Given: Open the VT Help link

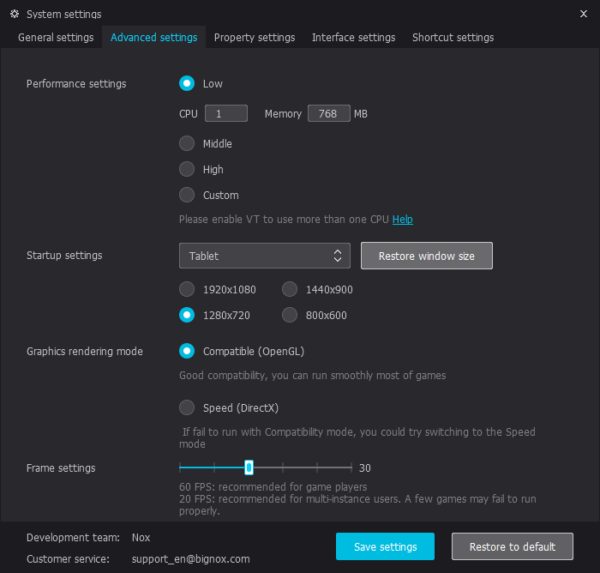Looking at the screenshot, I should (x=403, y=219).
